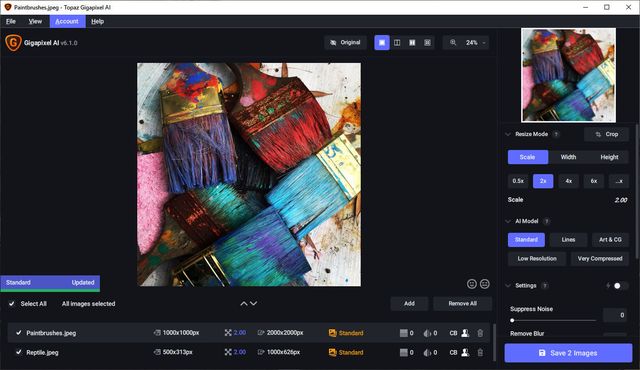Screen dimensions: 640x370
Task: Collapse the Settings section
Action: (508, 286)
